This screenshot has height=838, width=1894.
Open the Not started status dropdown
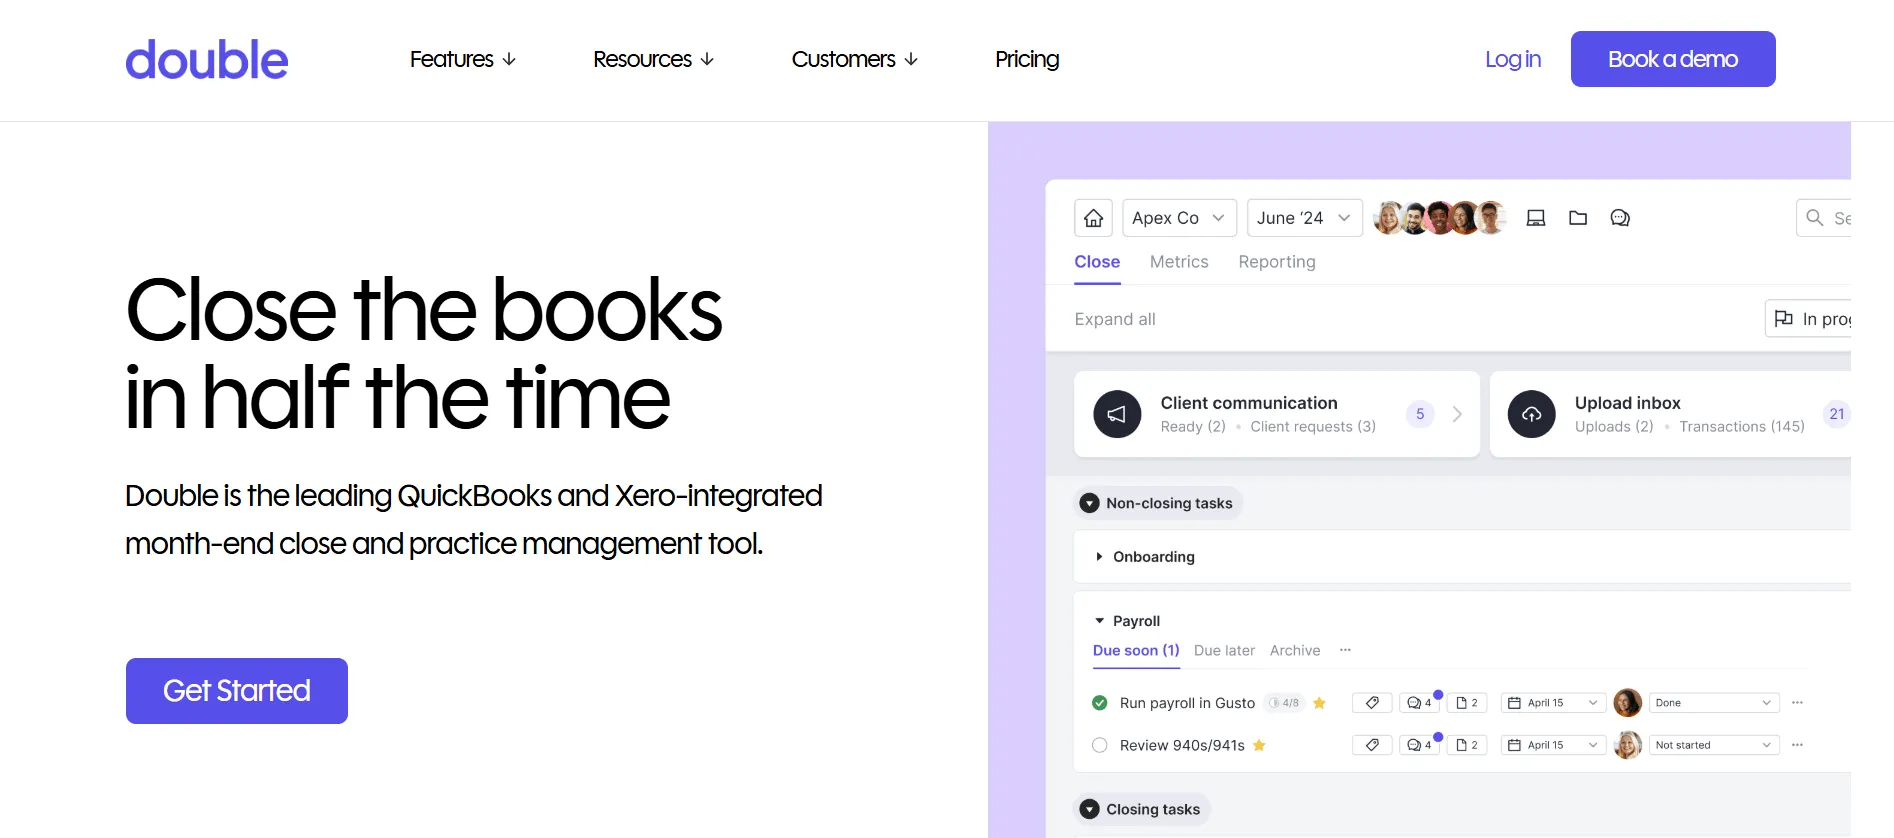pos(1714,745)
